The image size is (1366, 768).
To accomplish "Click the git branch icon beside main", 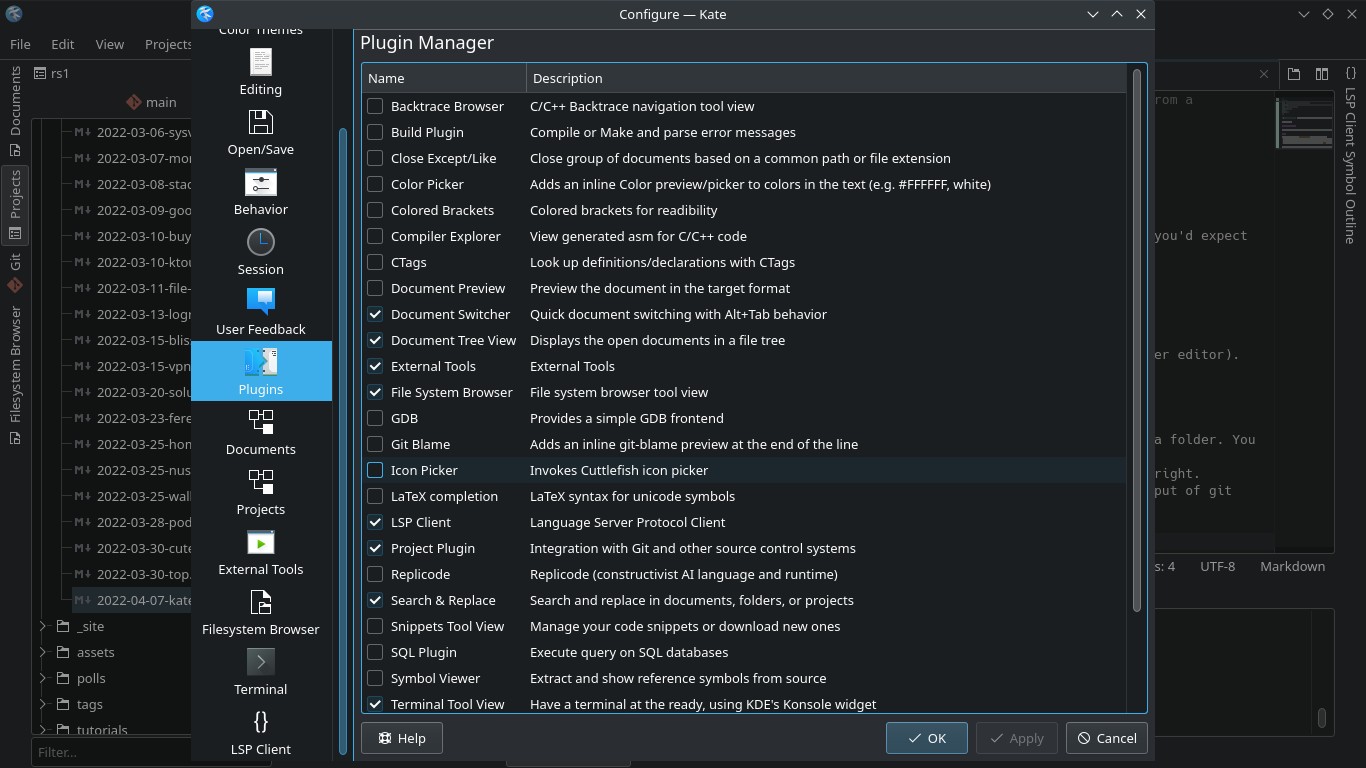I will click(x=134, y=102).
